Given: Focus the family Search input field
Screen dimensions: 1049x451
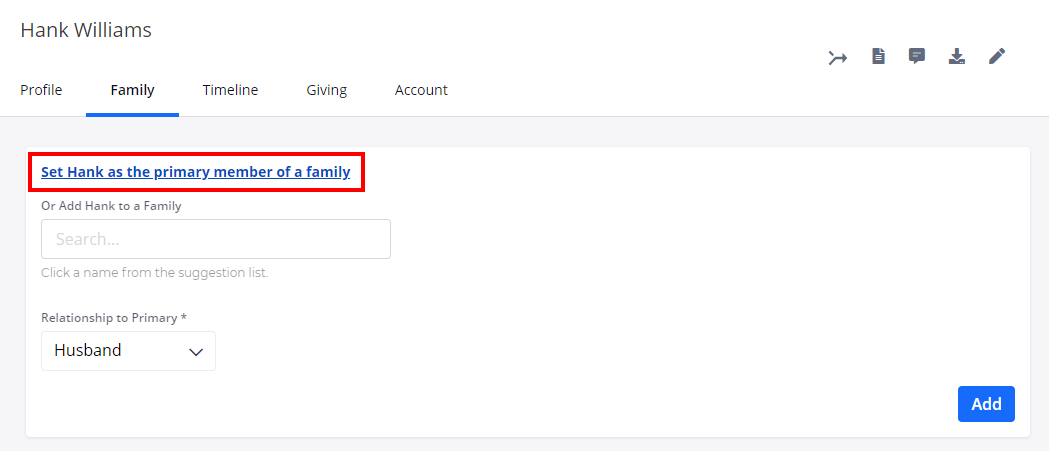Looking at the screenshot, I should pyautogui.click(x=216, y=239).
